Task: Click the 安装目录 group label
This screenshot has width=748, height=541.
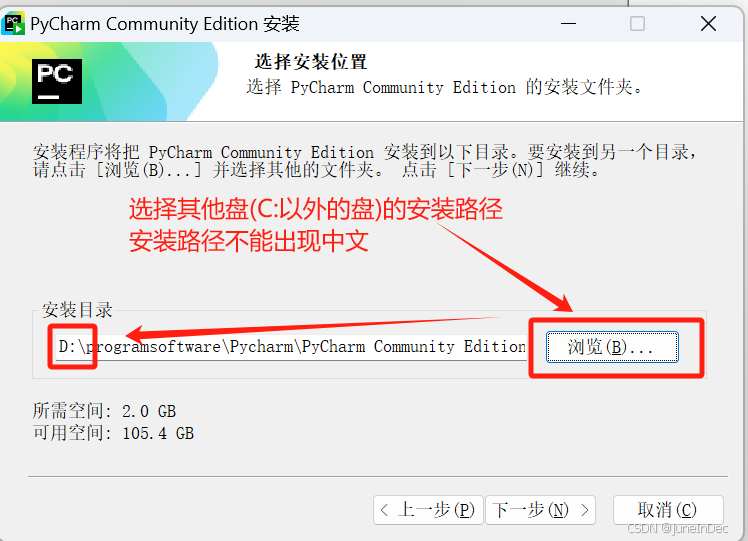Action: pyautogui.click(x=77, y=310)
